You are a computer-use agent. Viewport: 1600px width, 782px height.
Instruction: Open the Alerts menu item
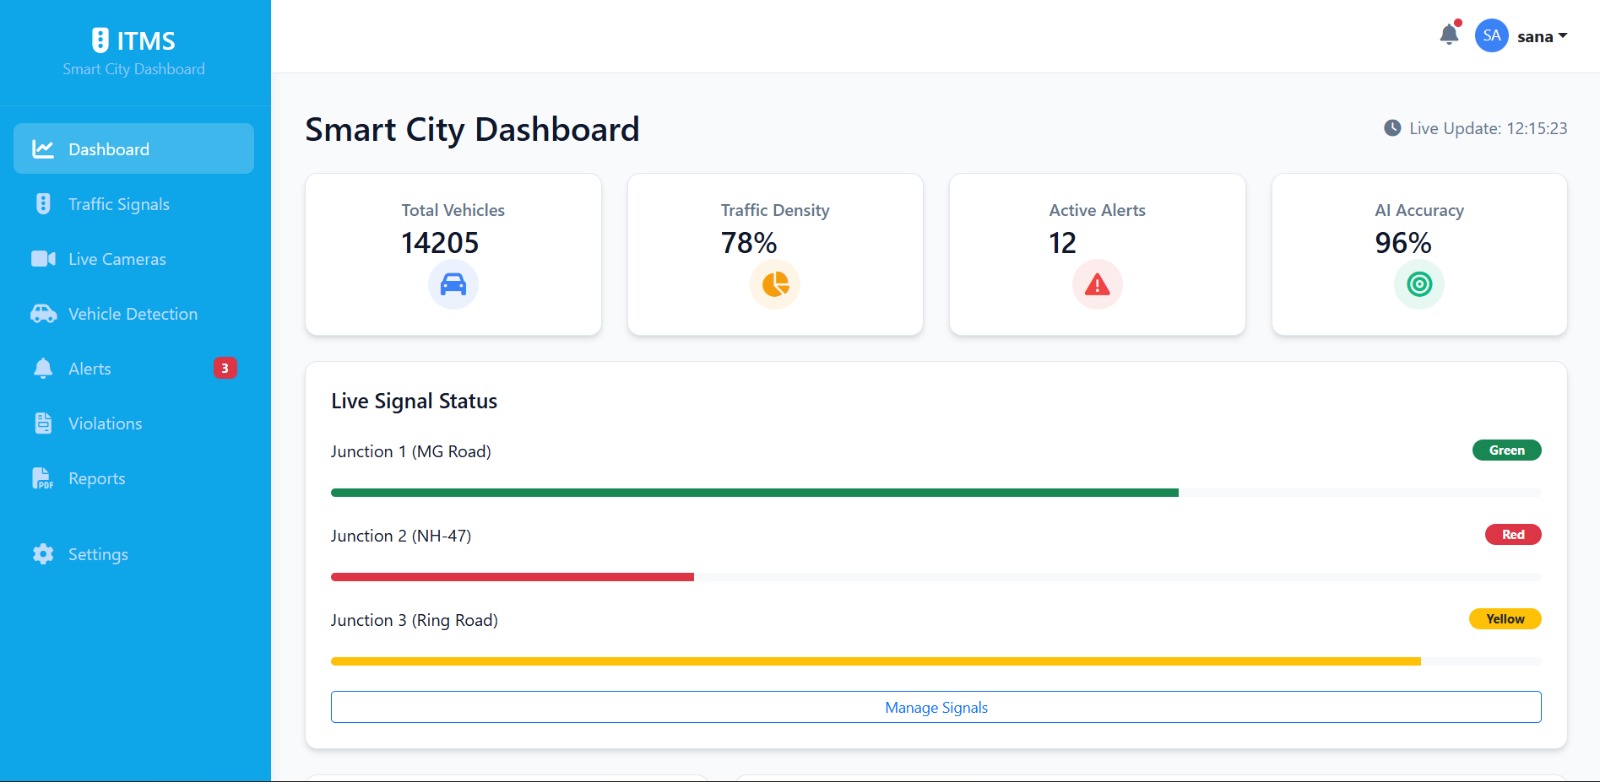134,369
